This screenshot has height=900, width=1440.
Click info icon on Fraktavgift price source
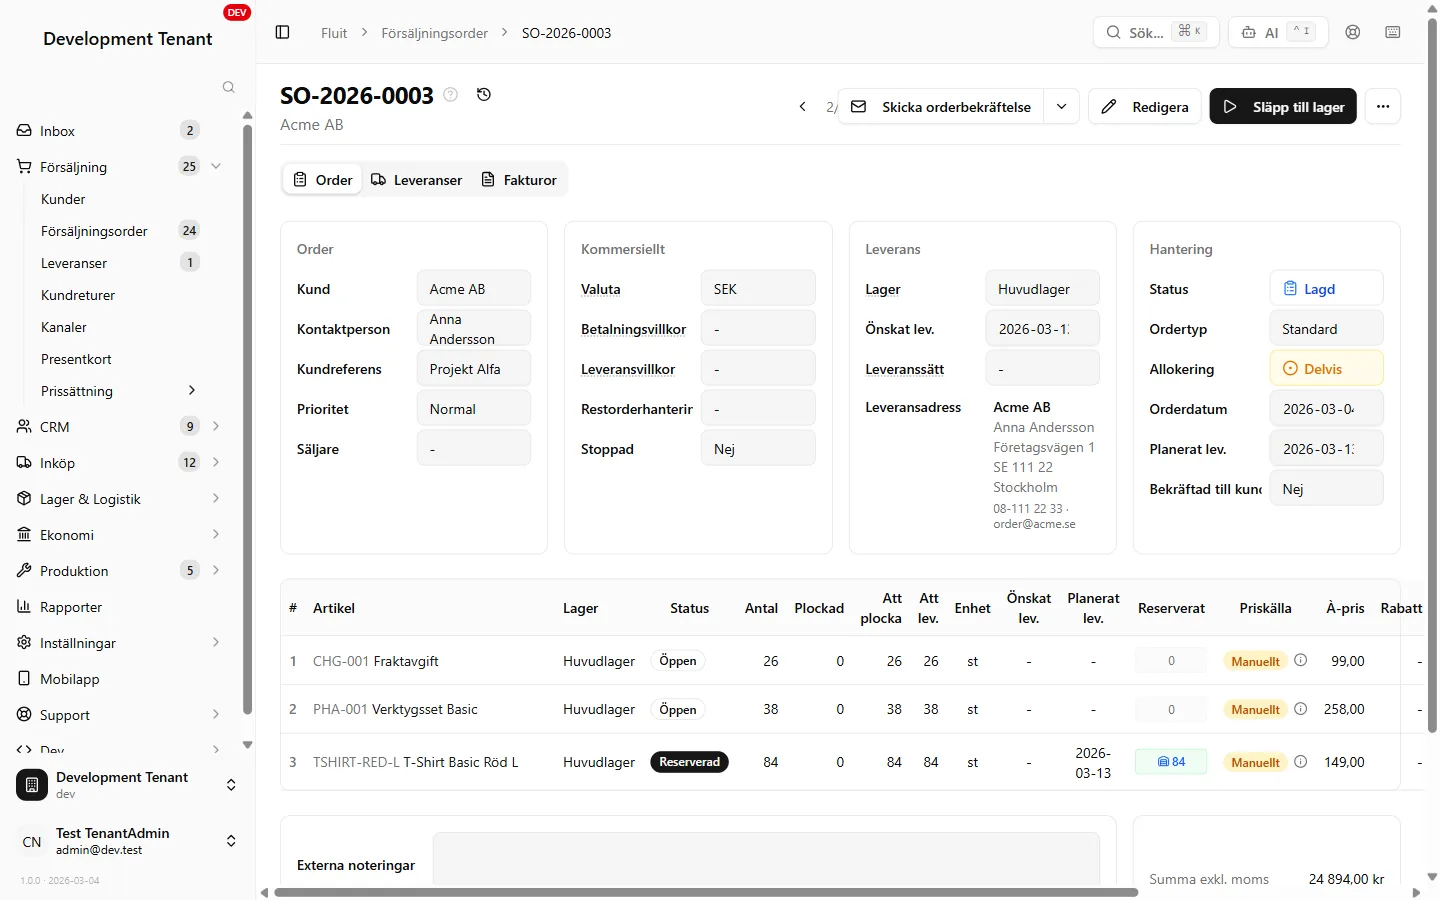pyautogui.click(x=1300, y=660)
